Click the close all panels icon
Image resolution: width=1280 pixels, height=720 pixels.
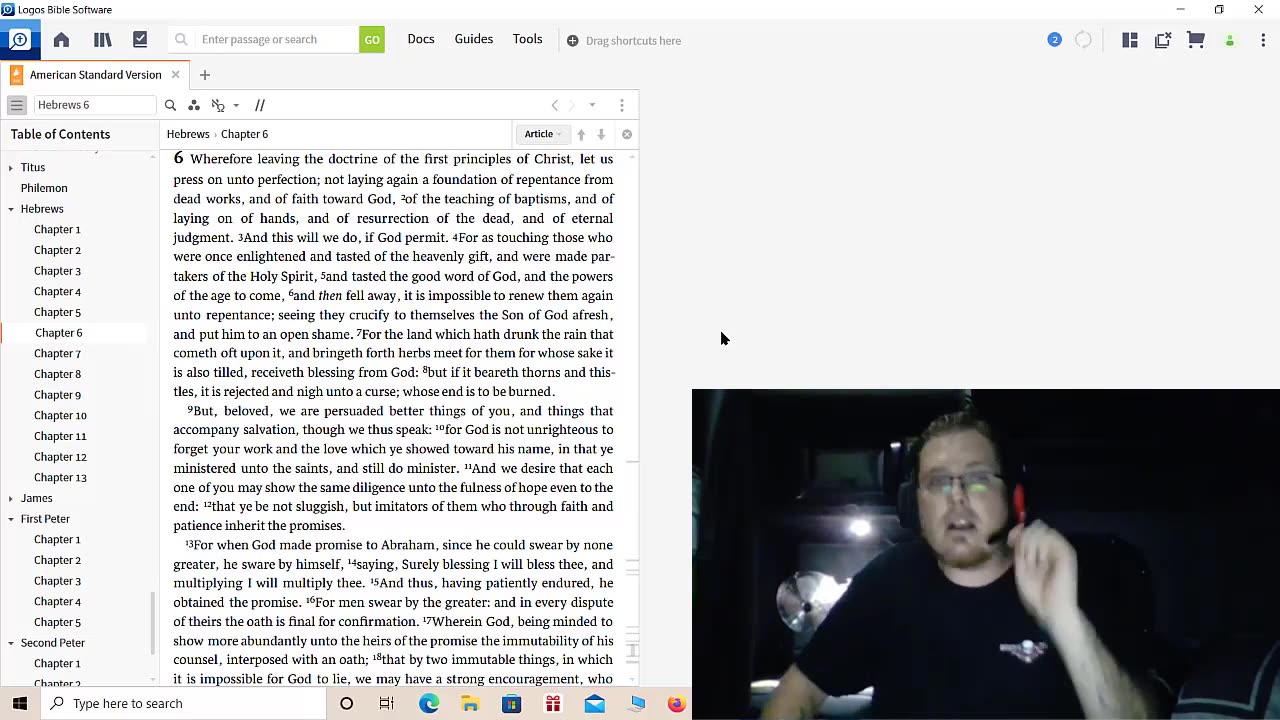pos(1163,40)
